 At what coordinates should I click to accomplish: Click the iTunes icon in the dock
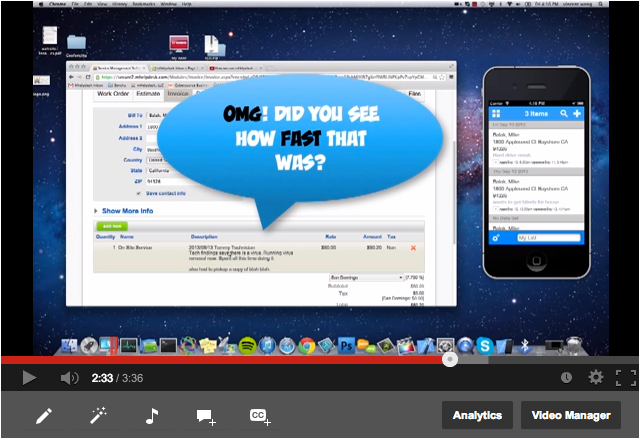[267, 346]
